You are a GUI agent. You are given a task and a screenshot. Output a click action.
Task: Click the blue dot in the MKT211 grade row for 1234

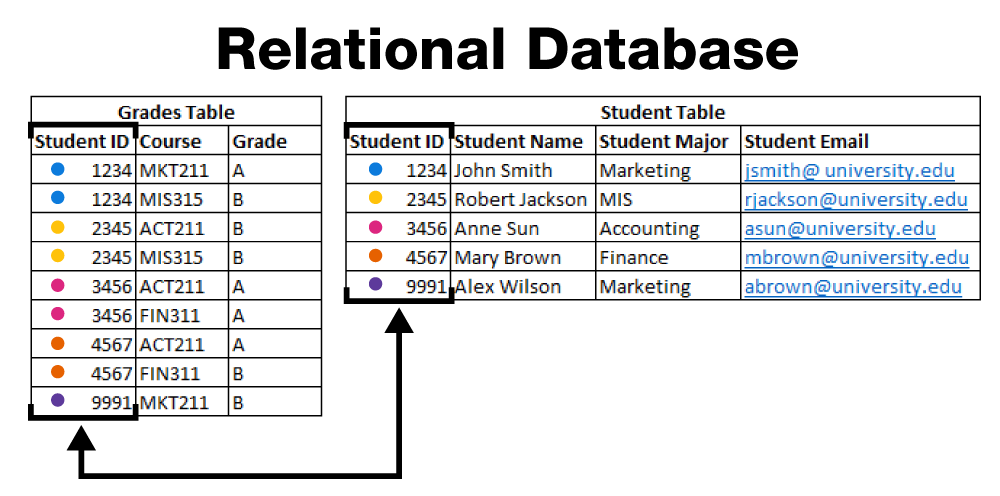[x=57, y=170]
